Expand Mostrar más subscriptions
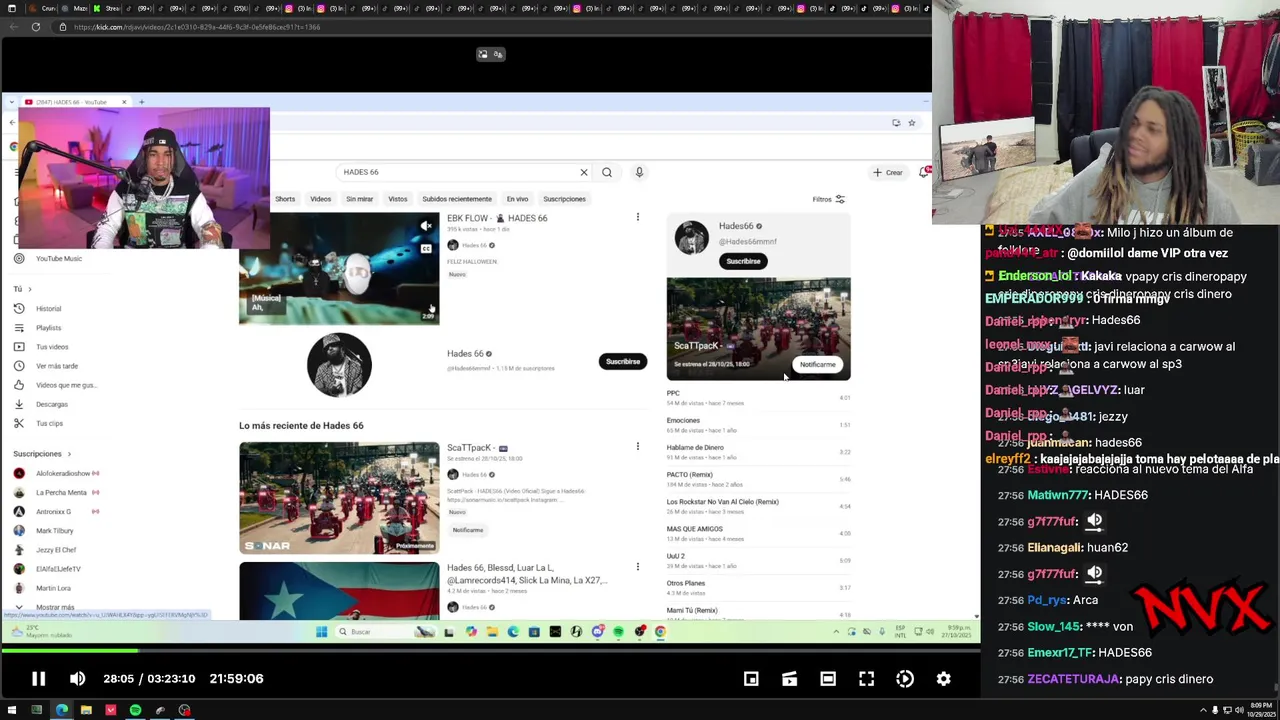This screenshot has height=720, width=1280. [54, 607]
